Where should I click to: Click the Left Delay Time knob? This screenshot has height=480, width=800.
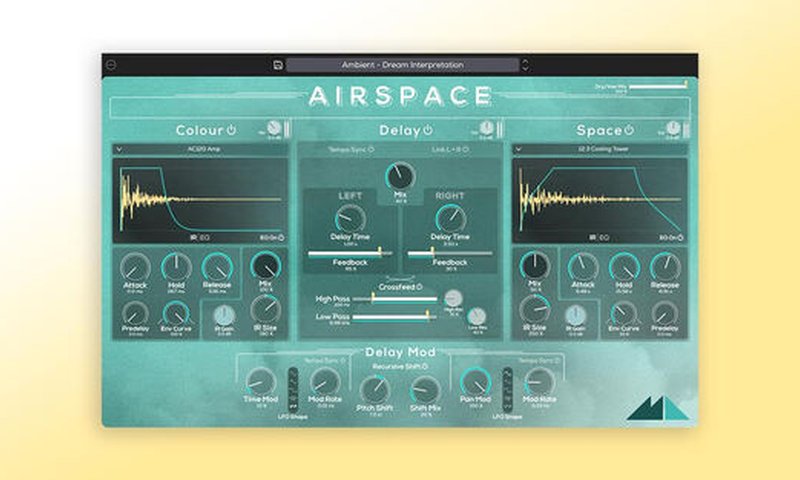(350, 218)
